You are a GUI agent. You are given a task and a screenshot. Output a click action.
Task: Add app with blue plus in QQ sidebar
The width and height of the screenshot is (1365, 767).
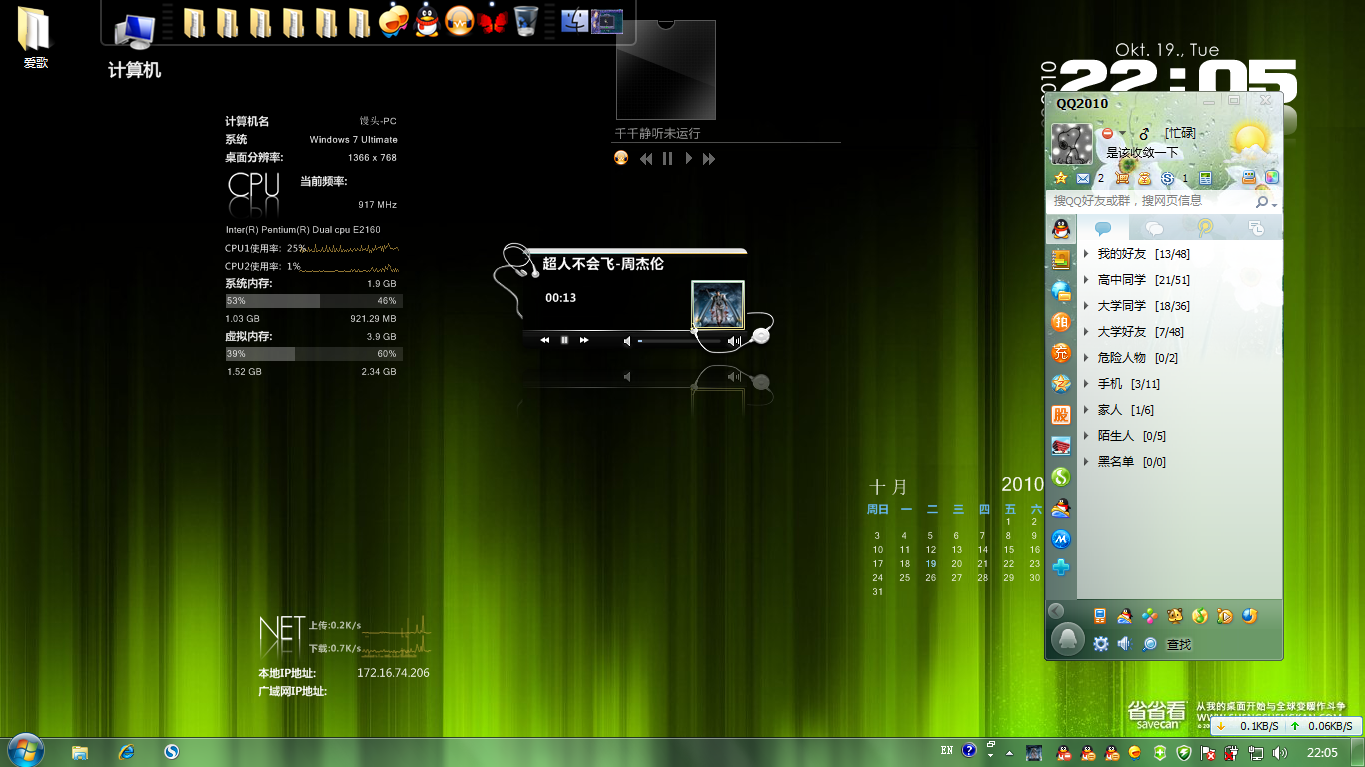[x=1061, y=567]
